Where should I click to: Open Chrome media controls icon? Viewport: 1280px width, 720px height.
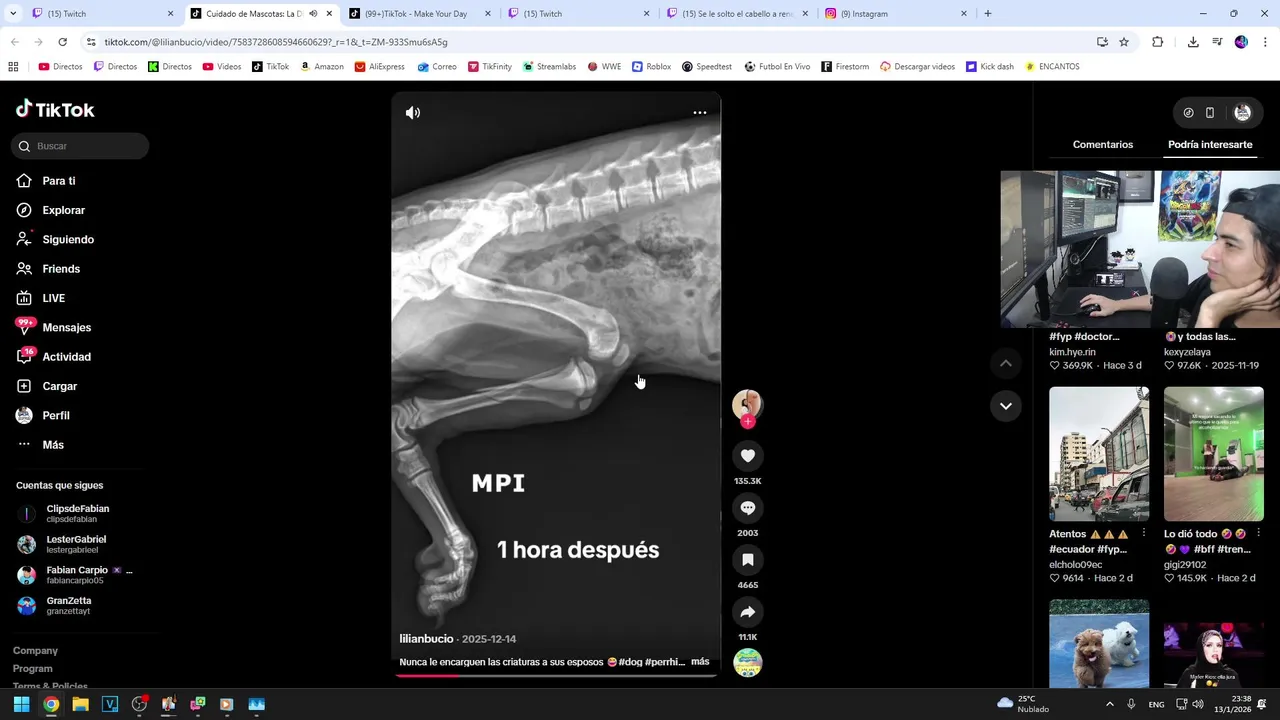click(x=1217, y=42)
